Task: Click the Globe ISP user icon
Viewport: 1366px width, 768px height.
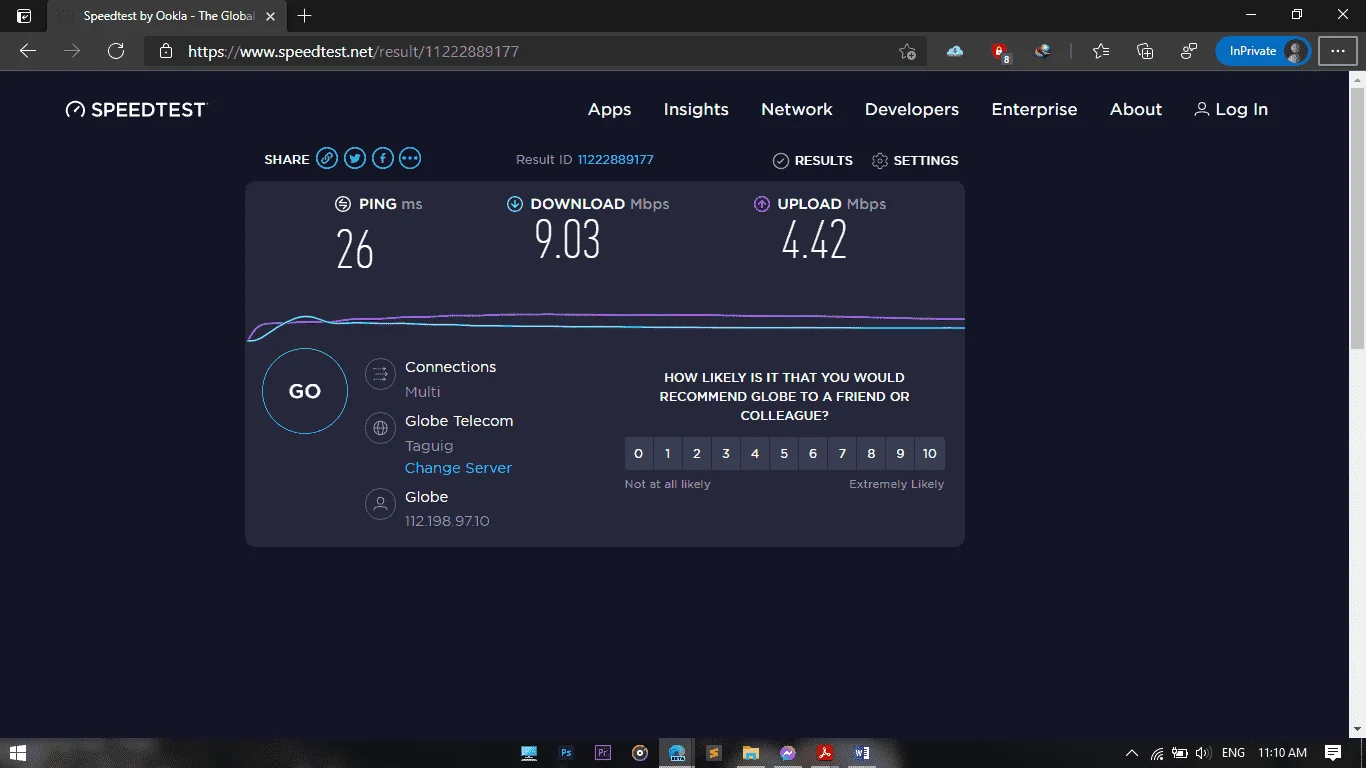Action: pos(380,505)
